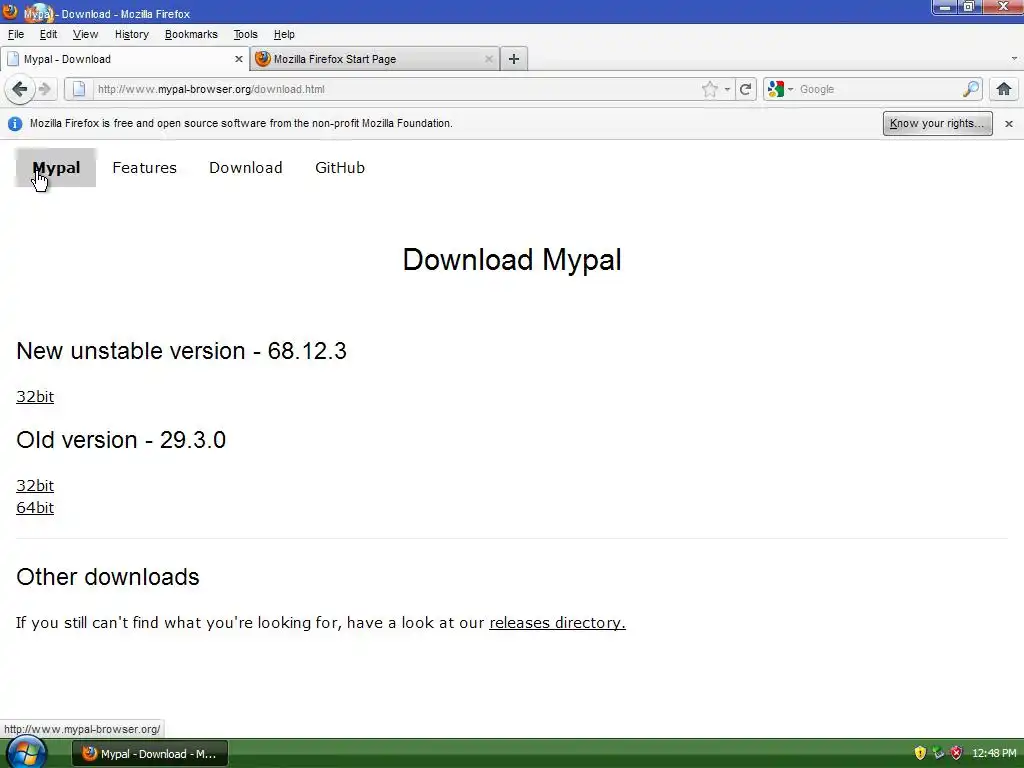Click the blue info icon in notification bar
Viewport: 1024px width, 768px height.
pos(15,123)
